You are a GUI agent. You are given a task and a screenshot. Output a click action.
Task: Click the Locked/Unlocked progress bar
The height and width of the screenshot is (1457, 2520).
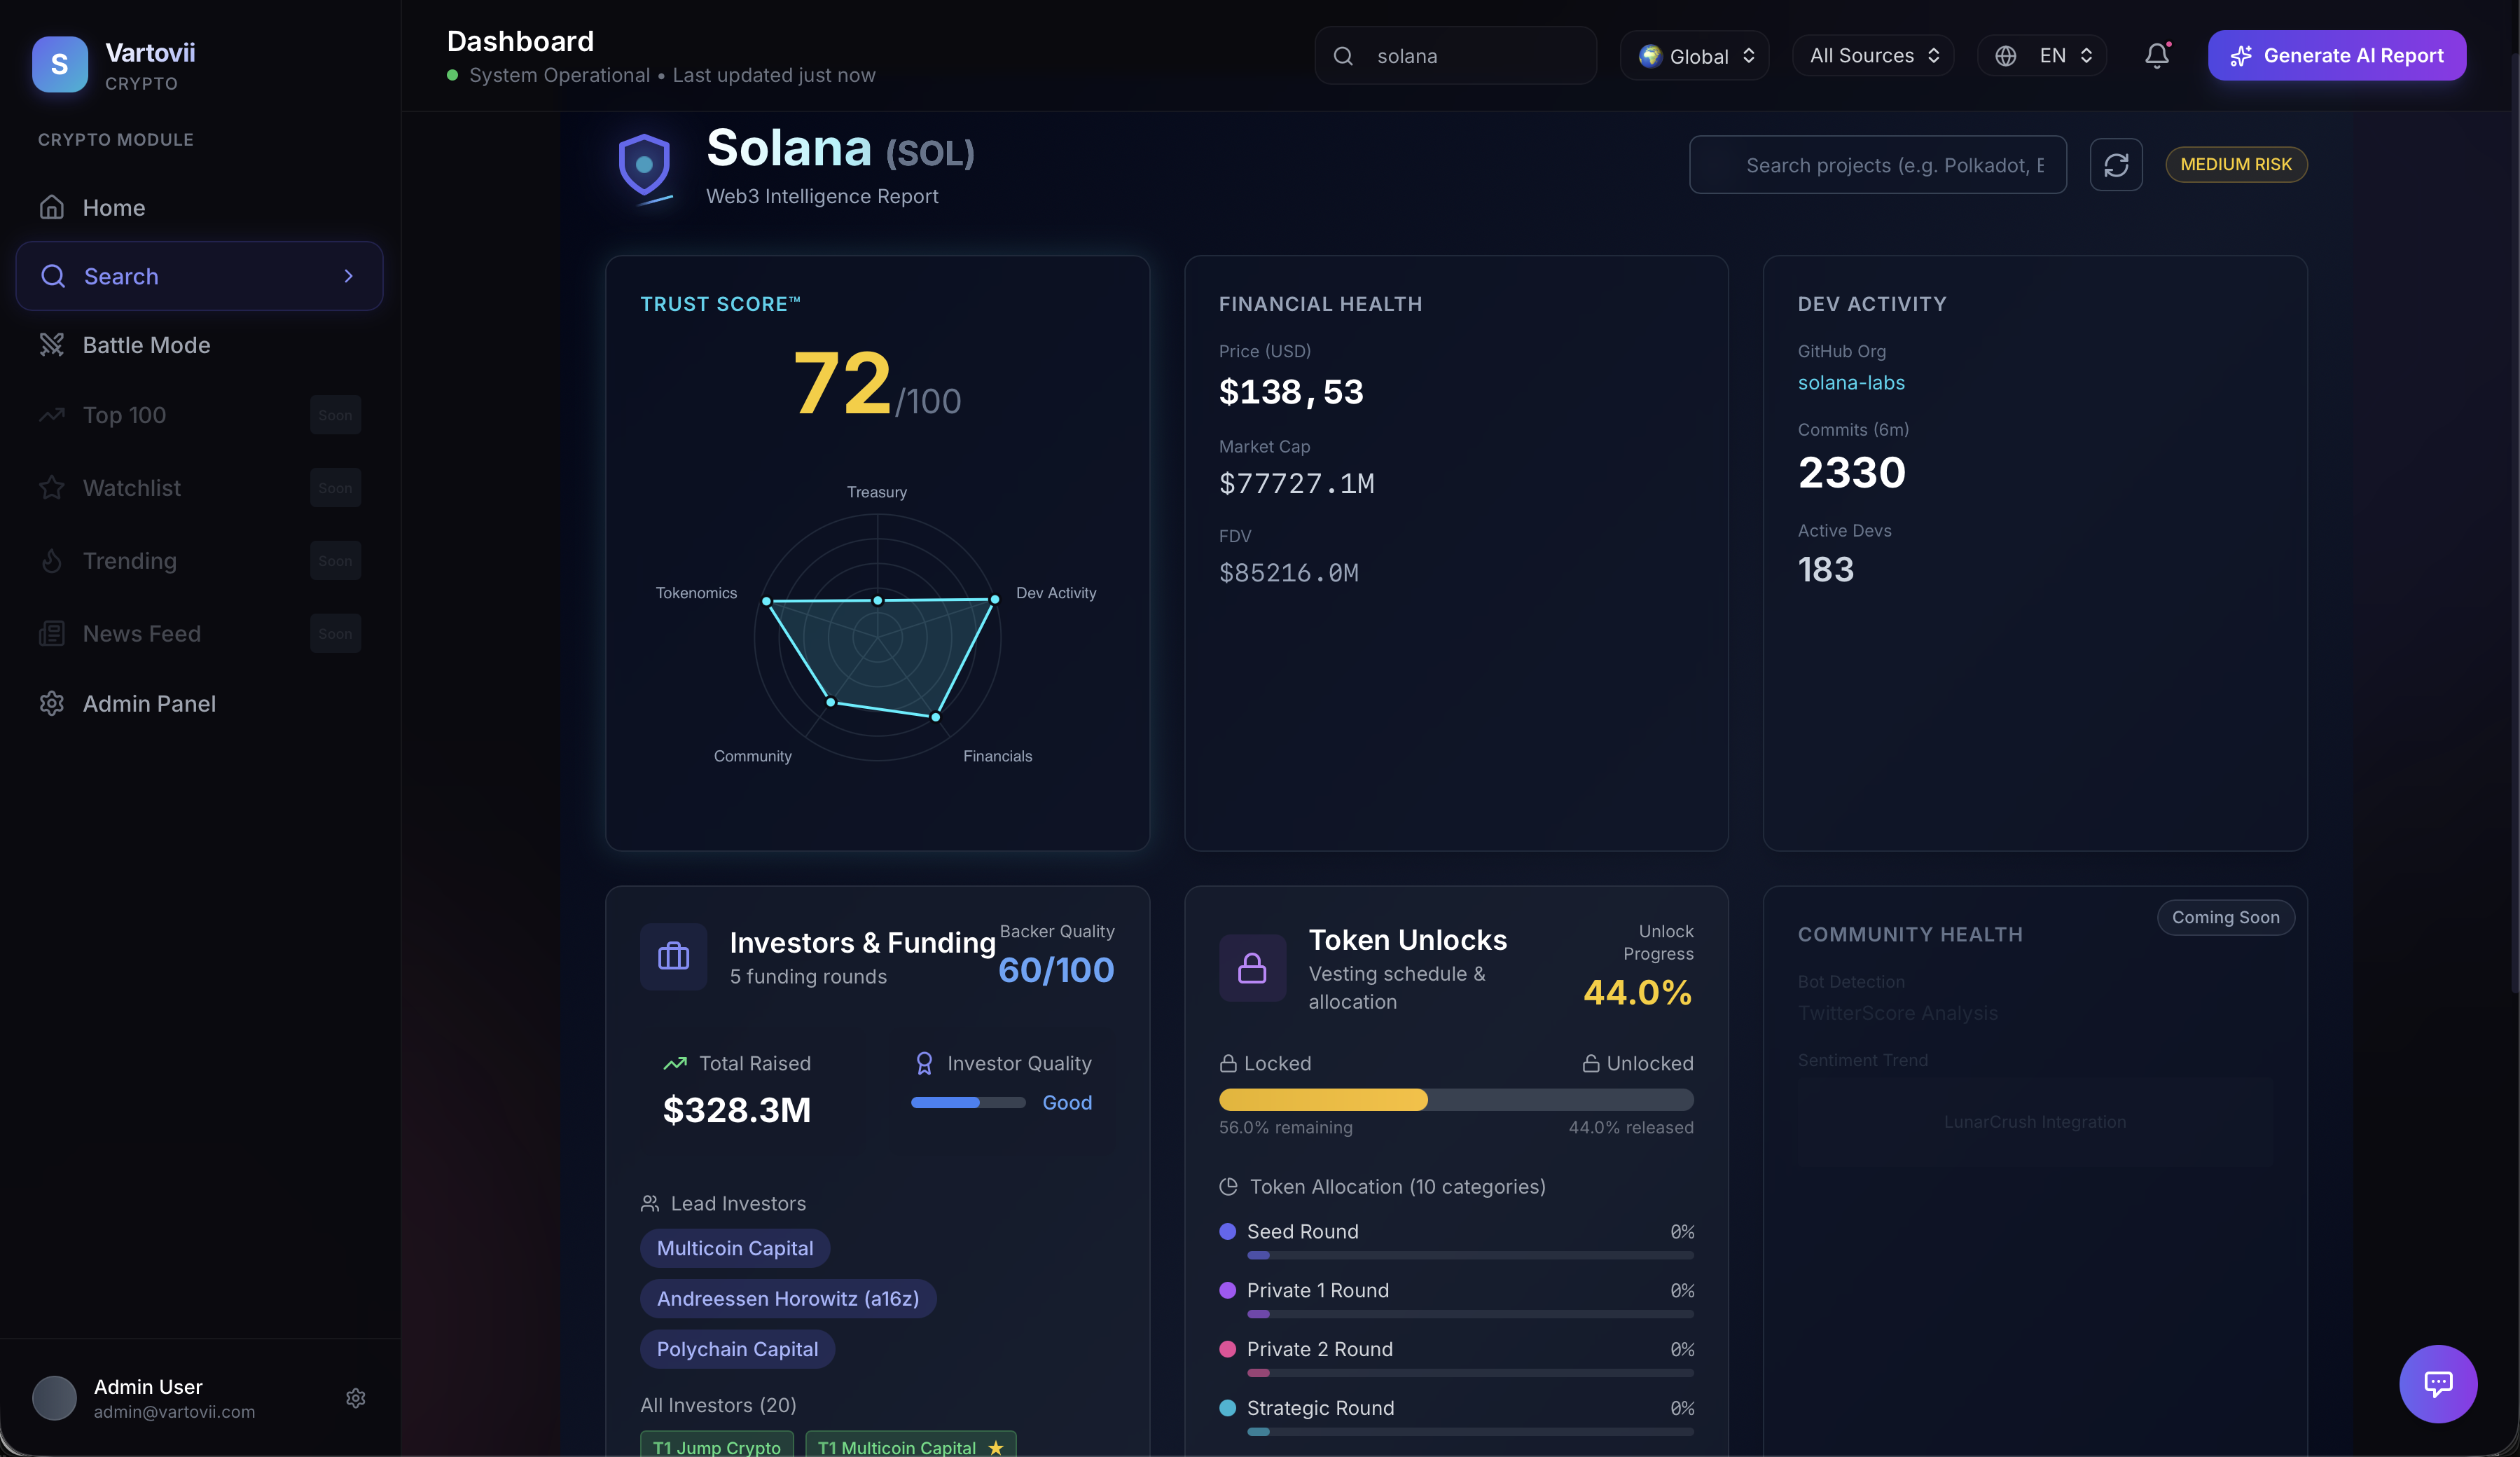[x=1455, y=1100]
